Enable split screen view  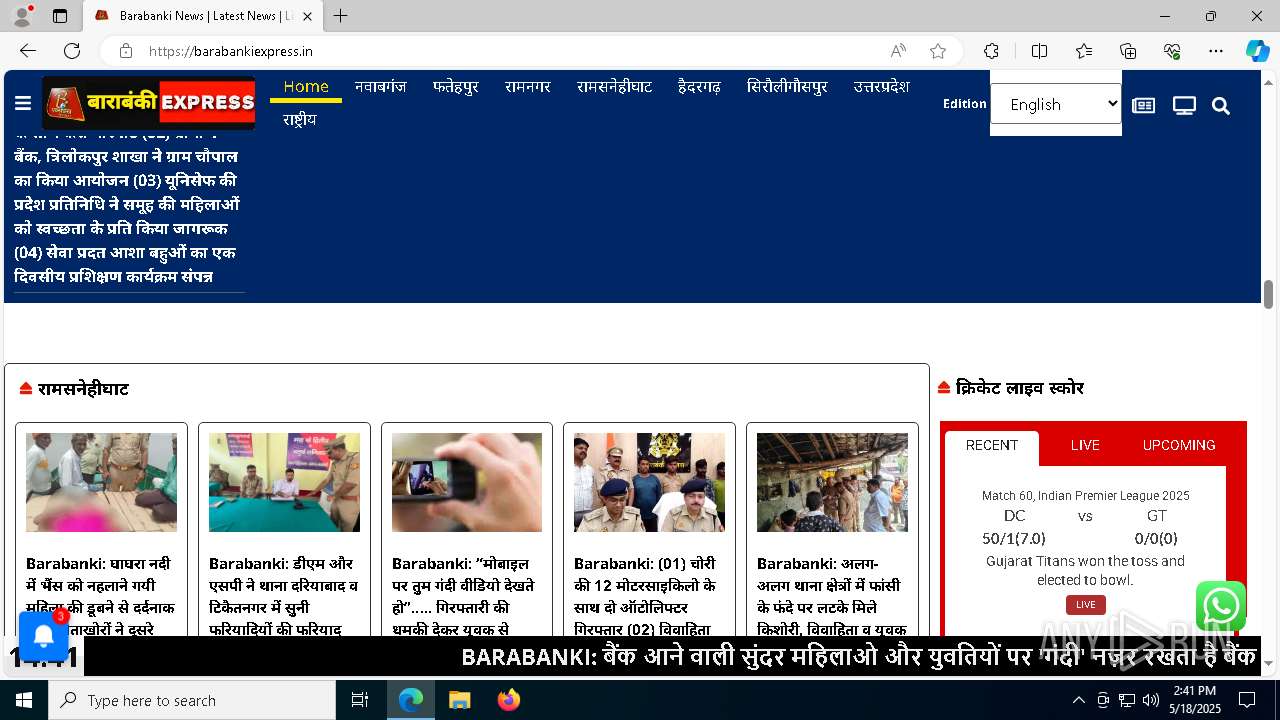(x=1039, y=51)
